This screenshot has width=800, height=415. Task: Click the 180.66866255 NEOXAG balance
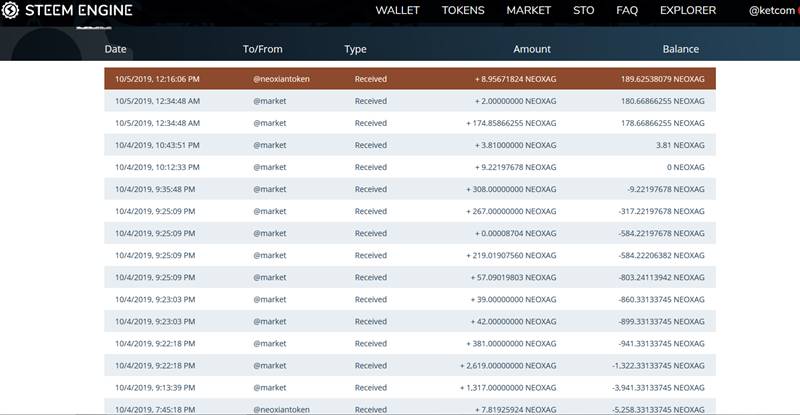[662, 101]
